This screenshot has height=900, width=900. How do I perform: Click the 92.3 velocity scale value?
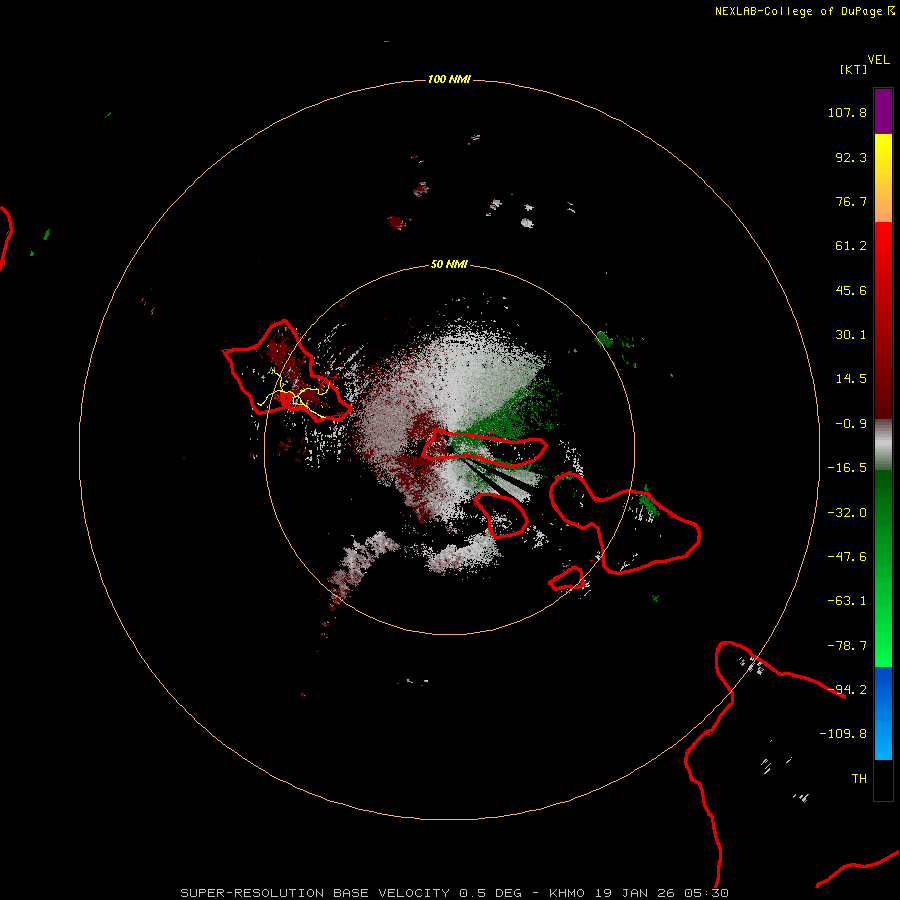(x=851, y=157)
